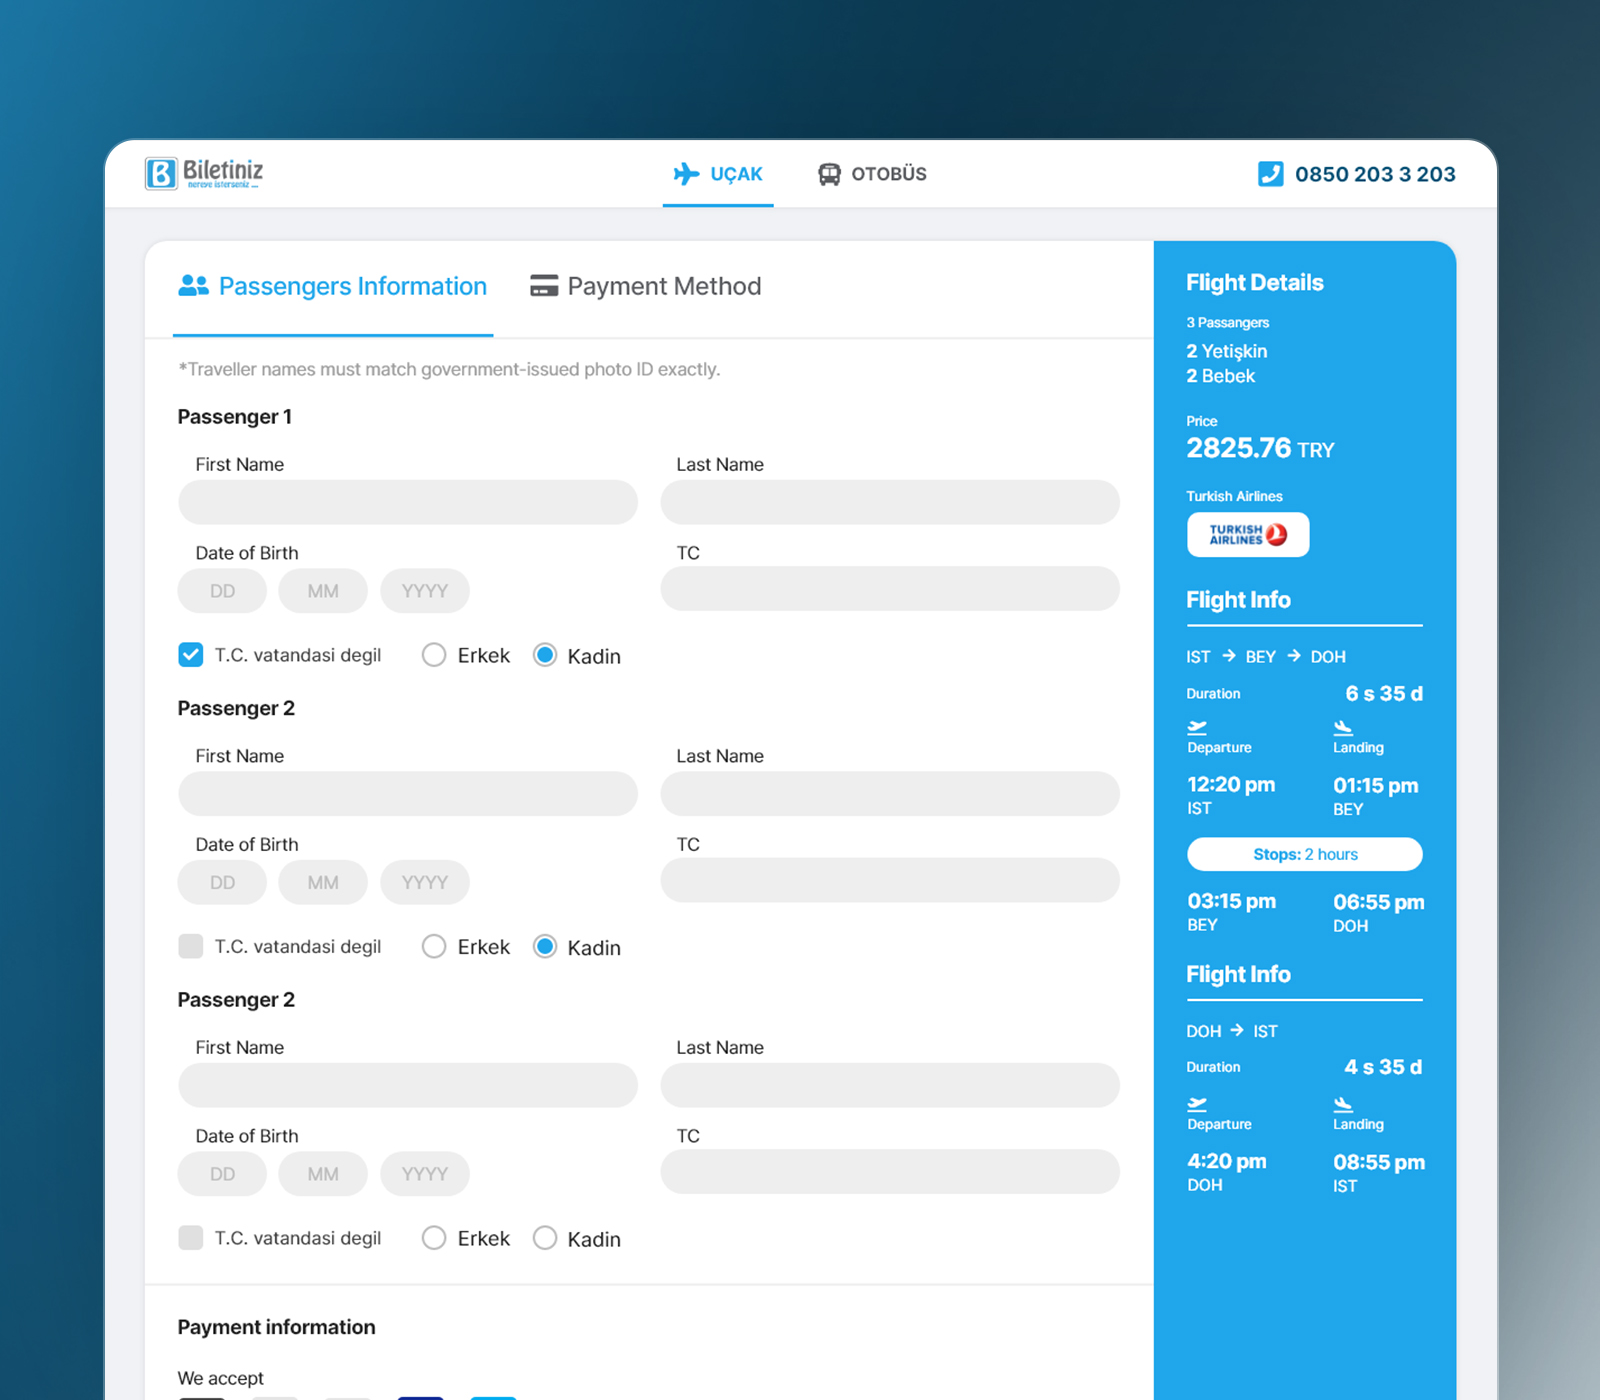The width and height of the screenshot is (1600, 1400).
Task: Click Passenger 1 MM birth month field
Action: pyautogui.click(x=323, y=591)
